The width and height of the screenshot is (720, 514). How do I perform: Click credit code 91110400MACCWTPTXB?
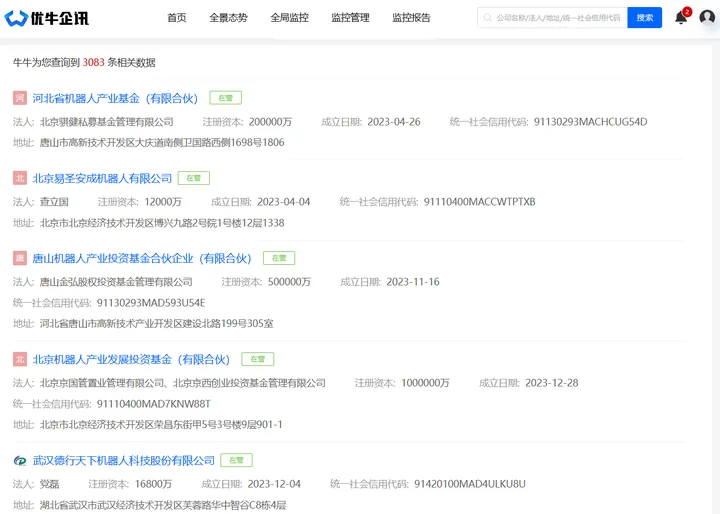point(479,202)
